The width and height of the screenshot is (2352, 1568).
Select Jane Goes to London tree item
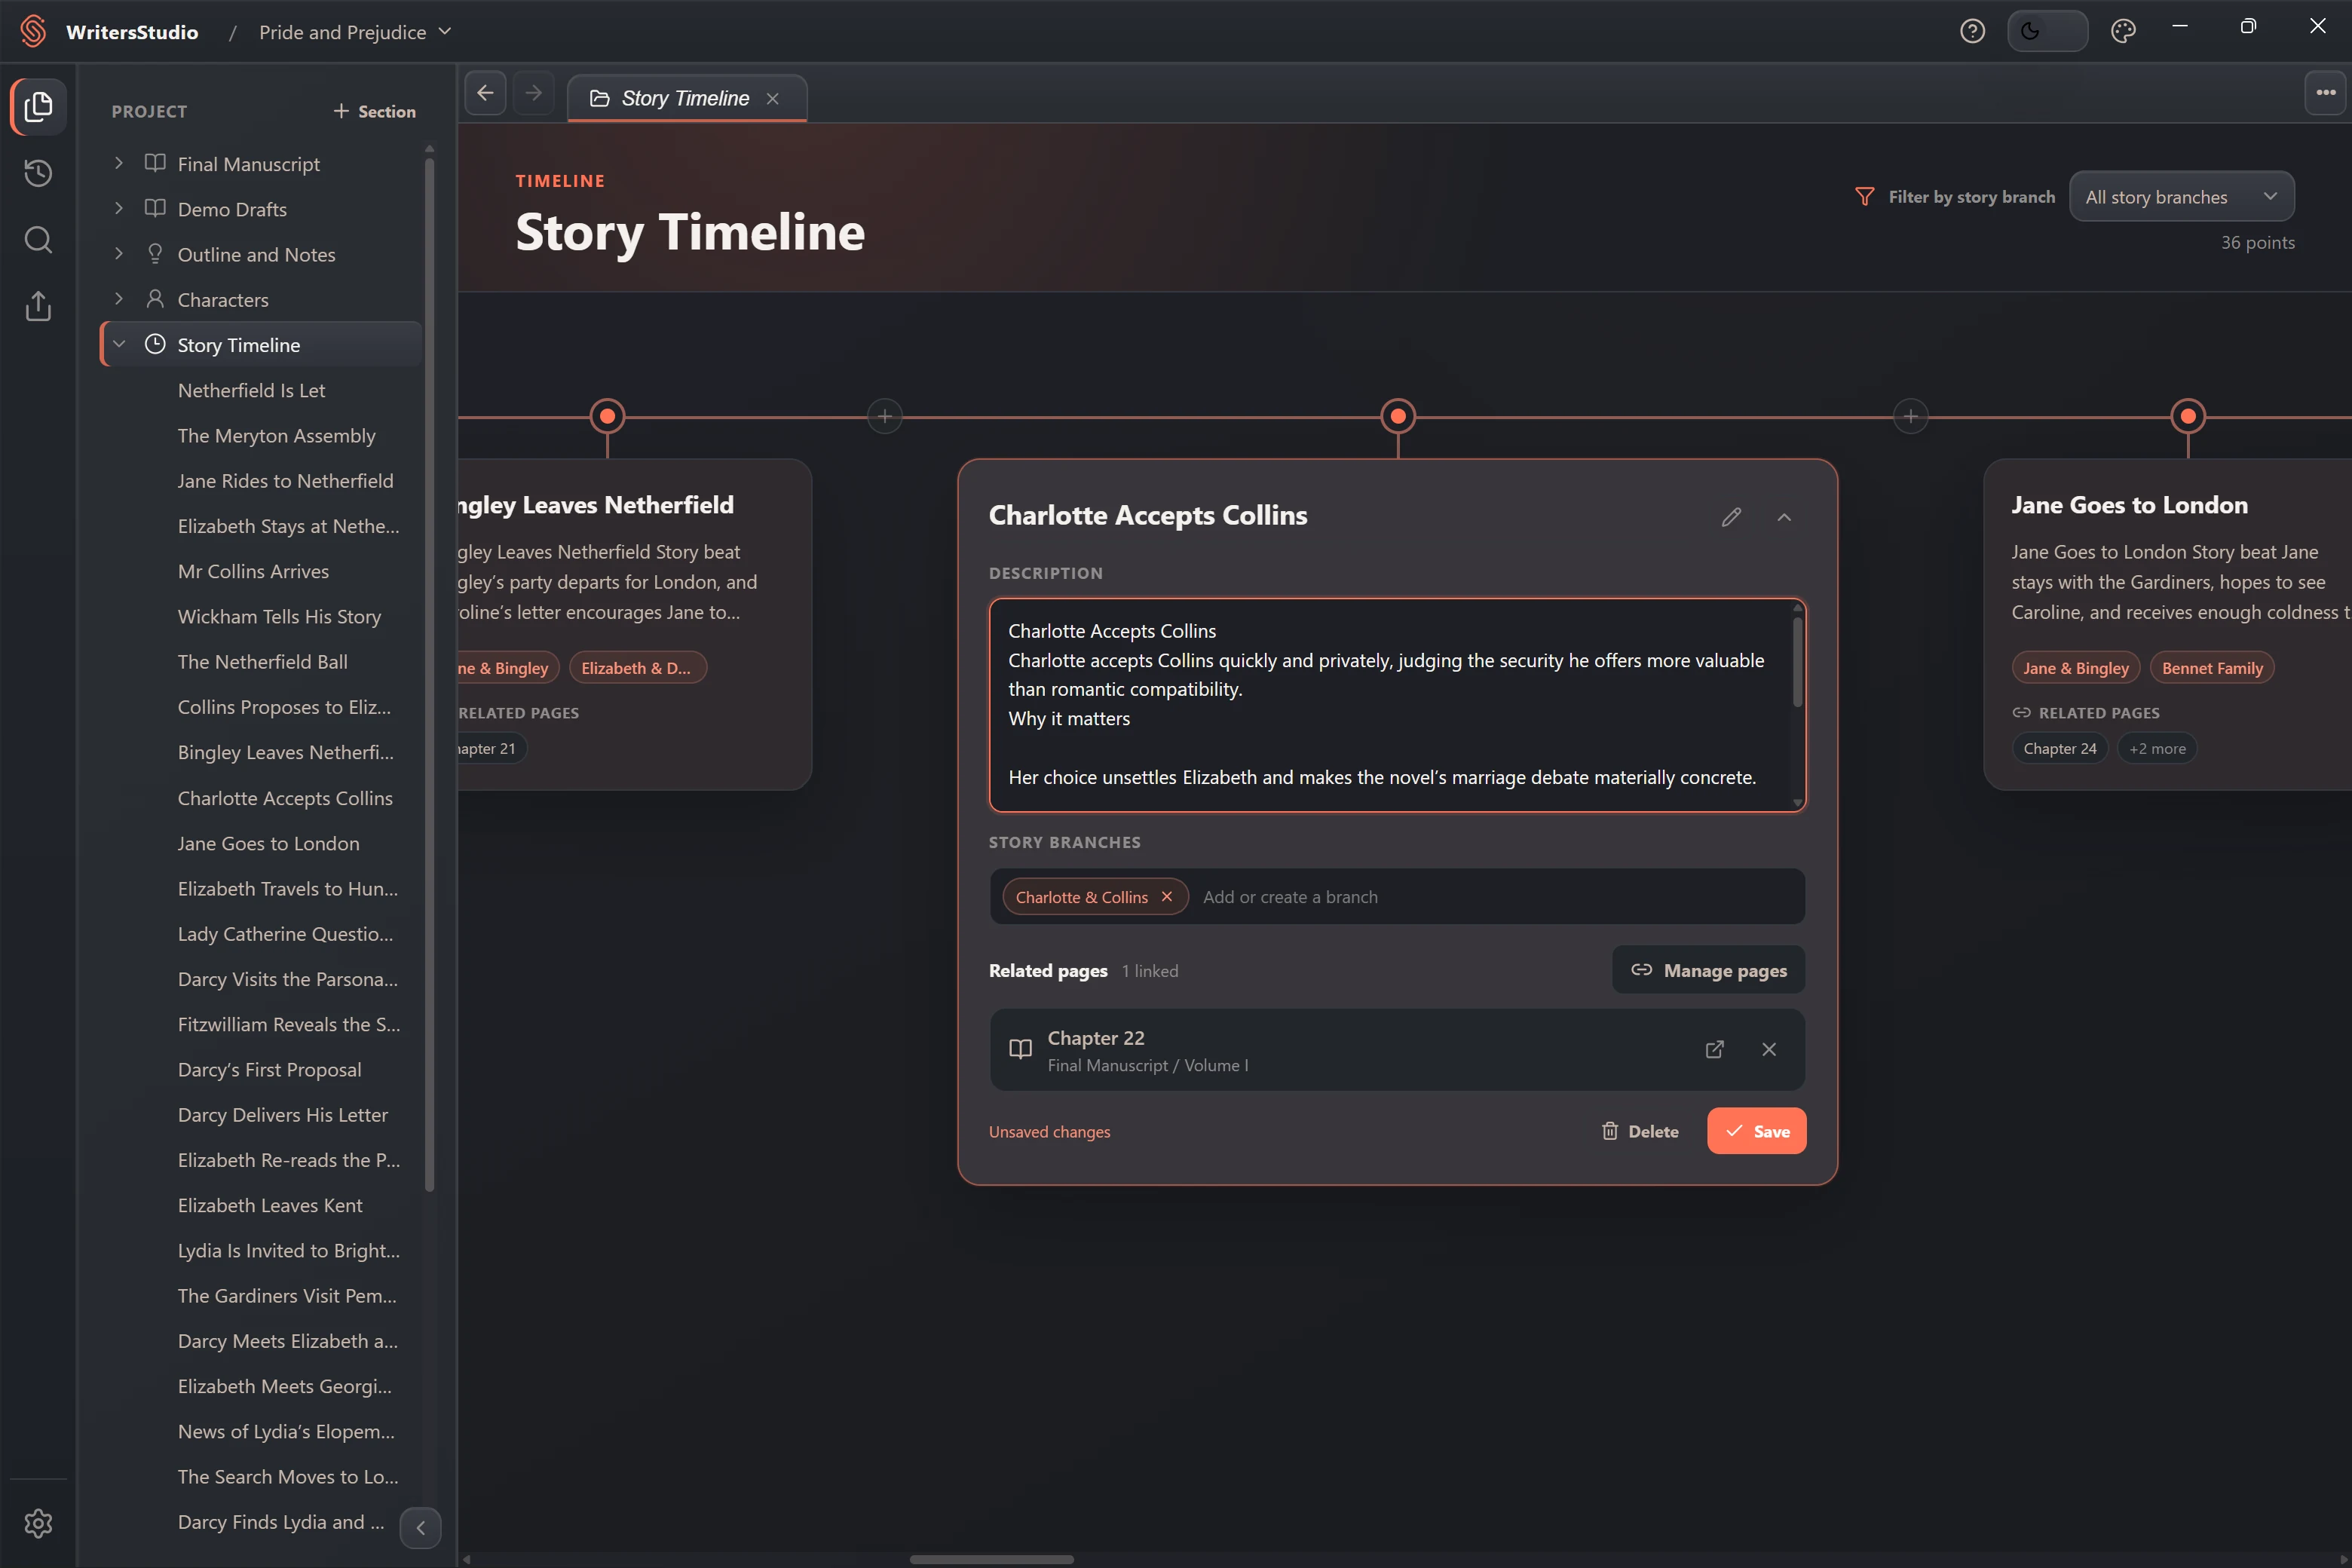[268, 843]
